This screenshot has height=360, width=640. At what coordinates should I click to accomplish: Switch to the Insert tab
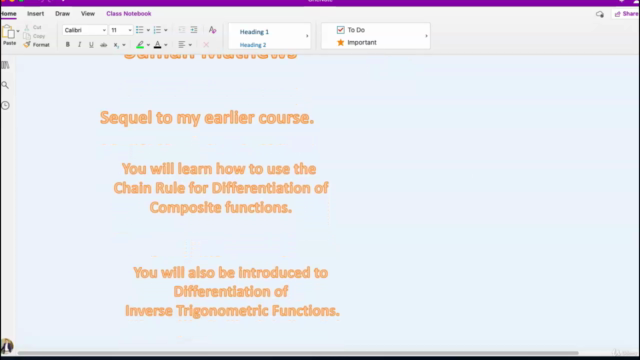pyautogui.click(x=36, y=13)
